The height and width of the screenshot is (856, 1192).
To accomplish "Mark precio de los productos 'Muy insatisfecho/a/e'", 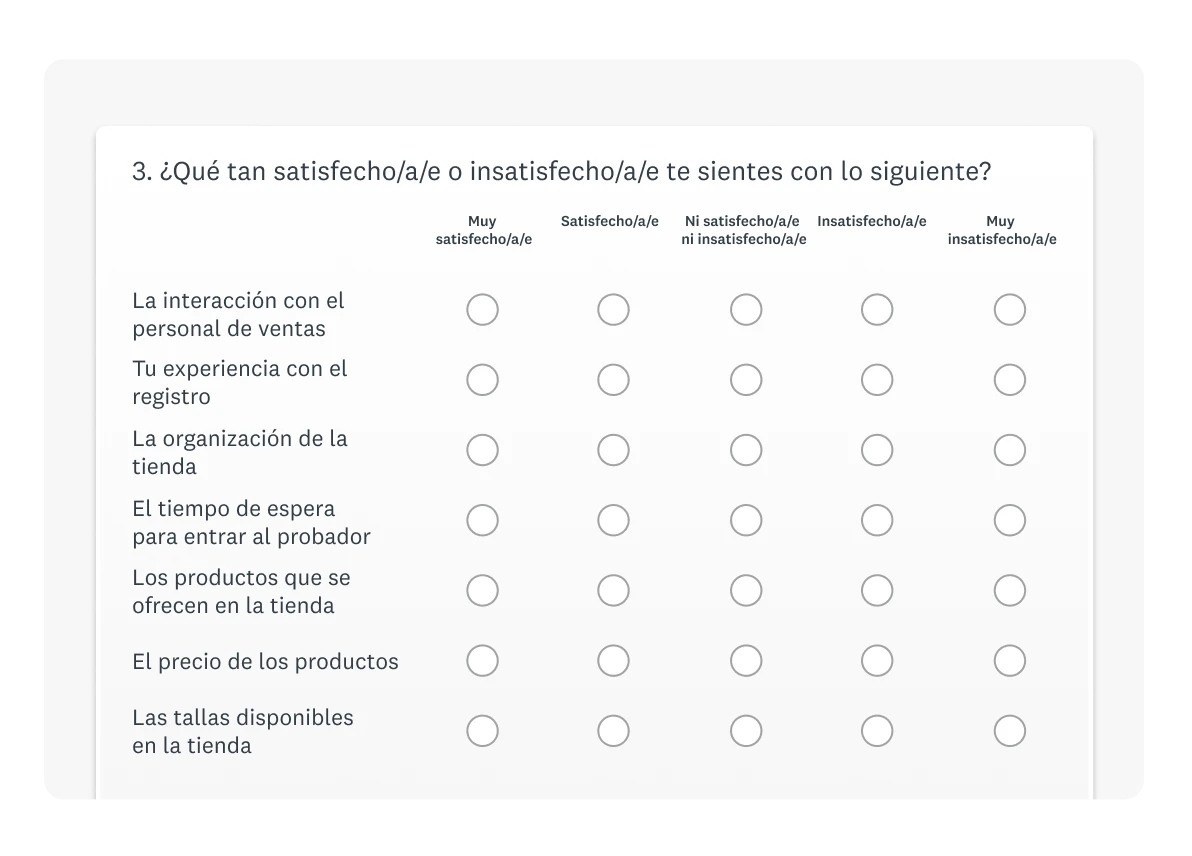I will (1009, 661).
